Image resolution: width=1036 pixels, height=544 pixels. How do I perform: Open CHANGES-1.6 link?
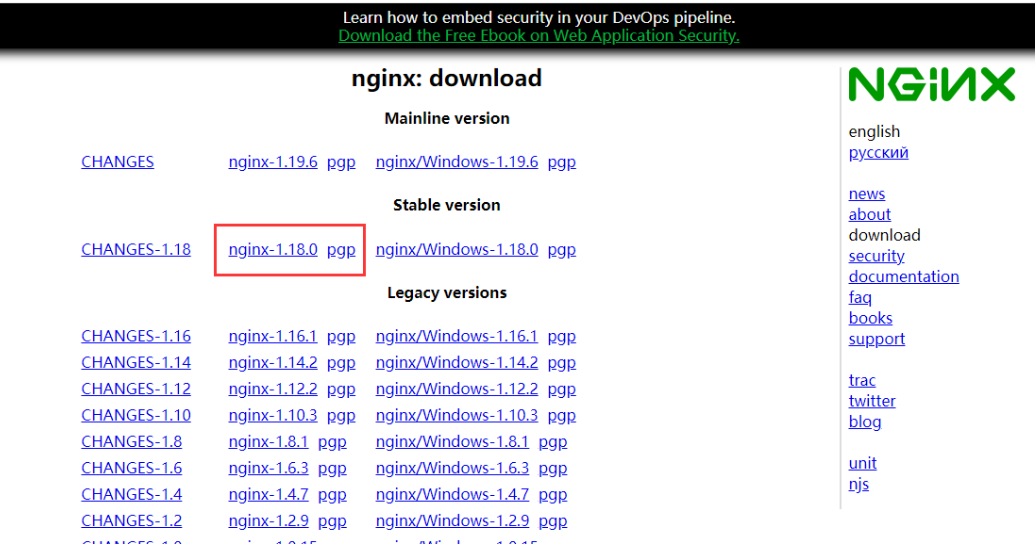click(x=131, y=469)
